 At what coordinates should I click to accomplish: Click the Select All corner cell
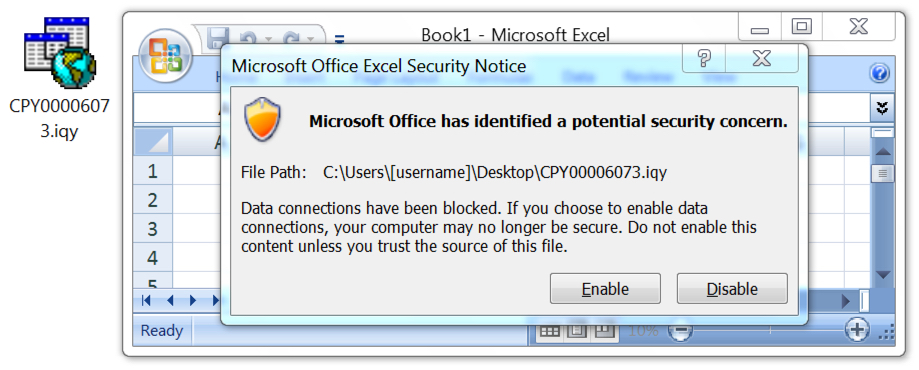(153, 142)
